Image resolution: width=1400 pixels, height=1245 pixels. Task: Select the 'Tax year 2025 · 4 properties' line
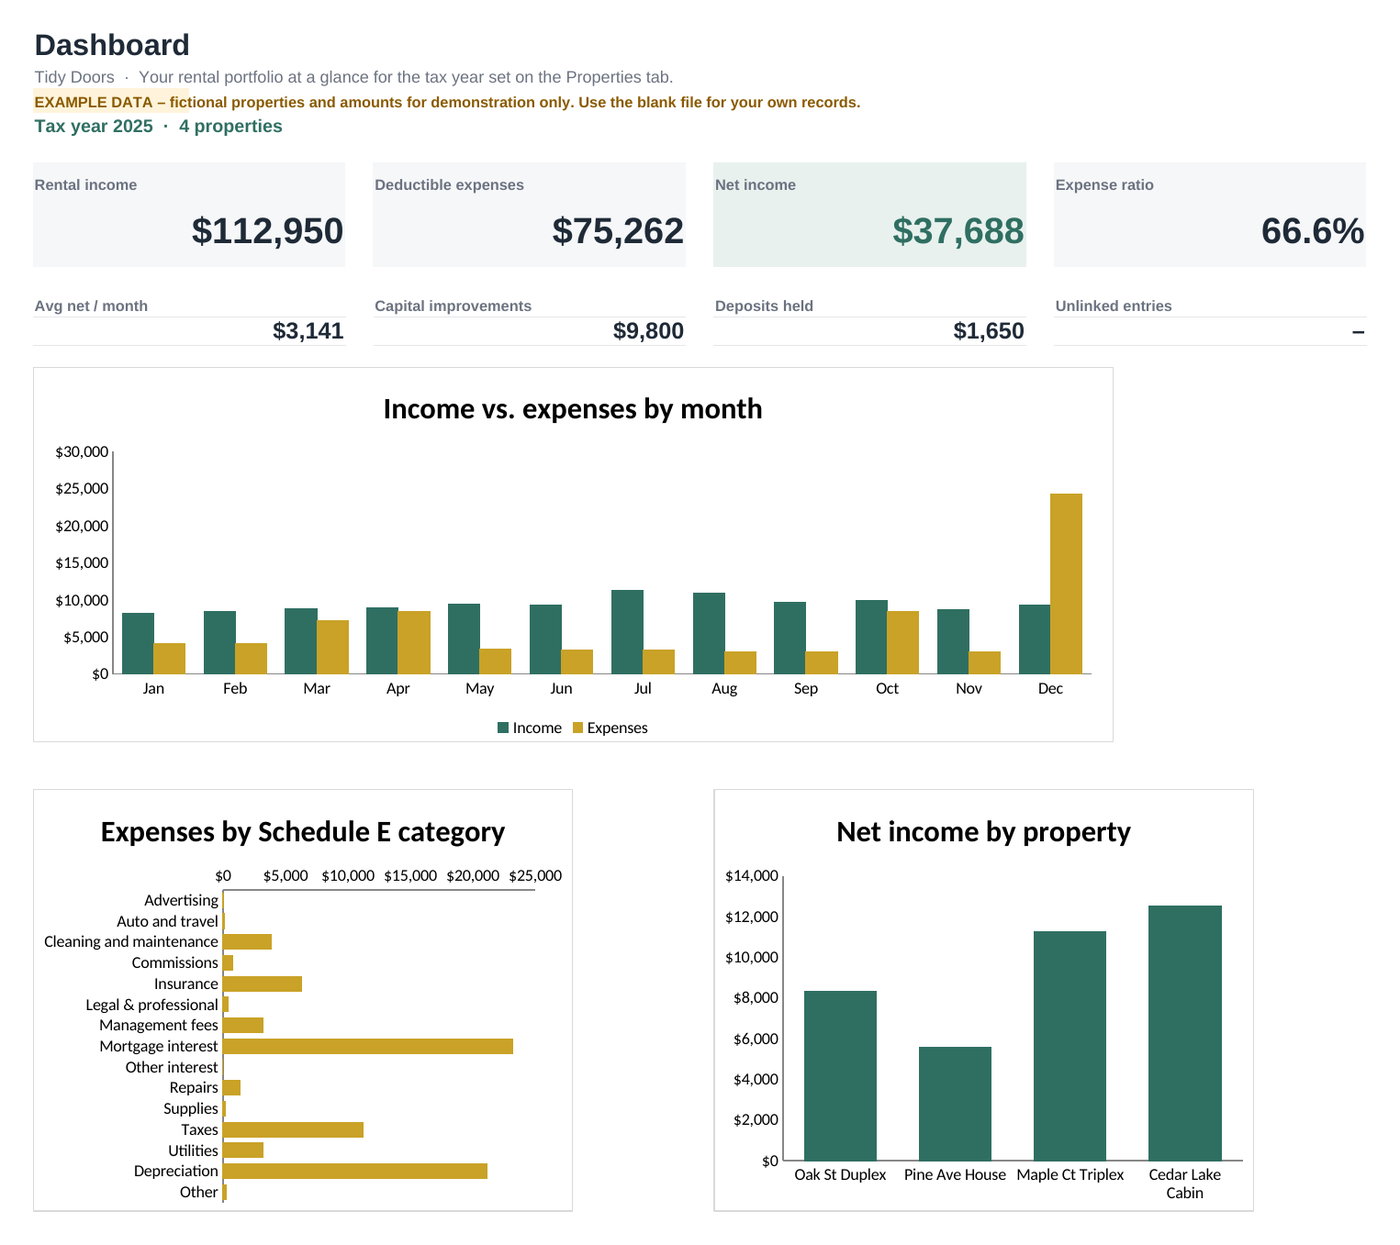pyautogui.click(x=158, y=126)
